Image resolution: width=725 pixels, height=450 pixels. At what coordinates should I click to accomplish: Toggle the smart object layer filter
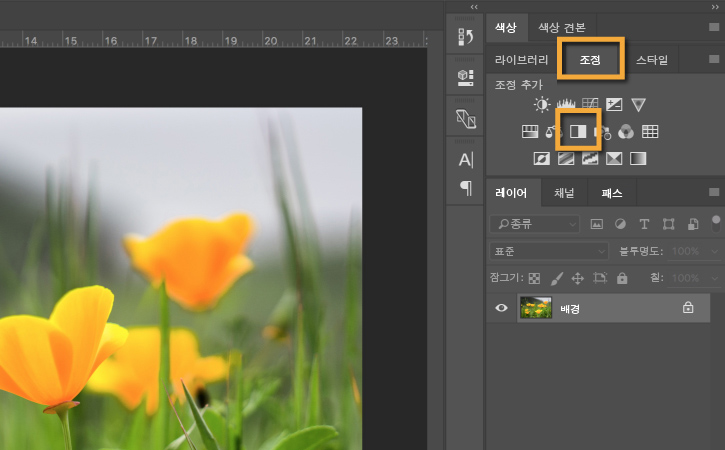point(693,224)
